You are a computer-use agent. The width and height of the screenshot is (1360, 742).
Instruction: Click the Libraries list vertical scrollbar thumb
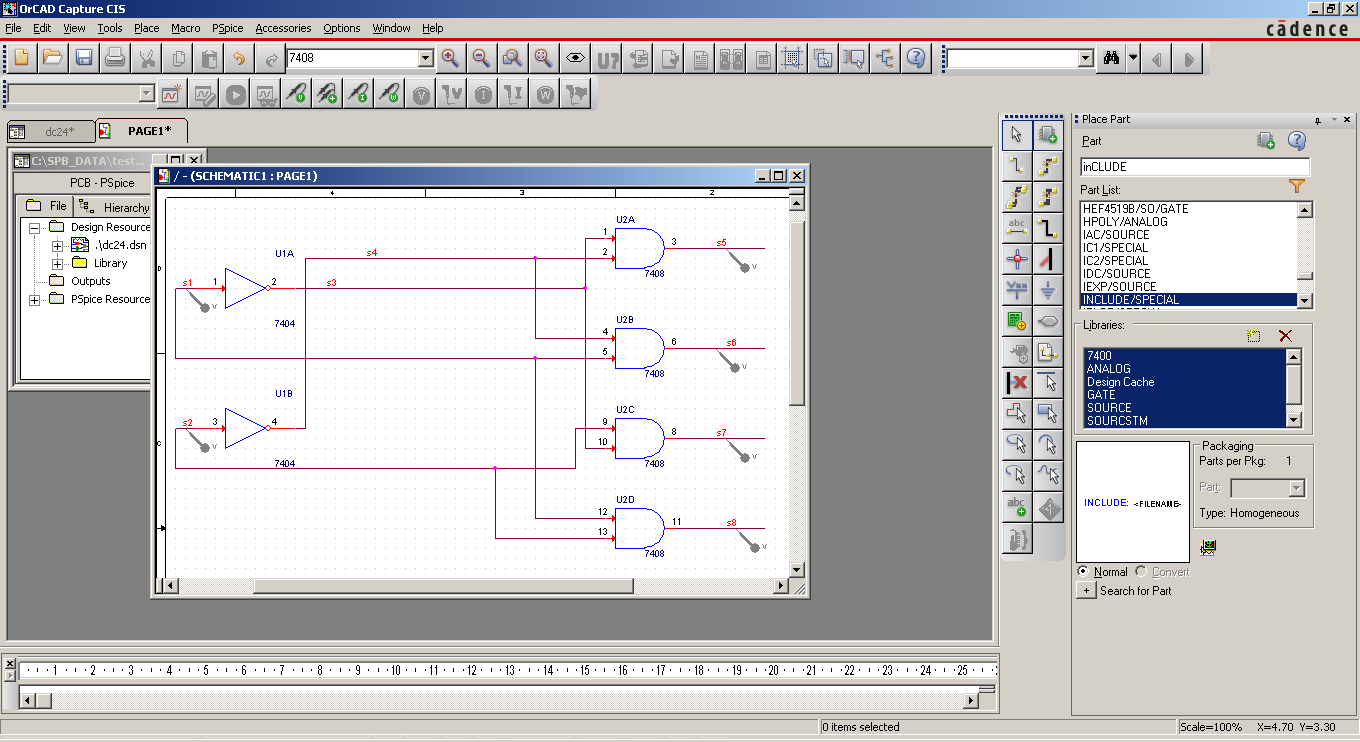(1294, 384)
